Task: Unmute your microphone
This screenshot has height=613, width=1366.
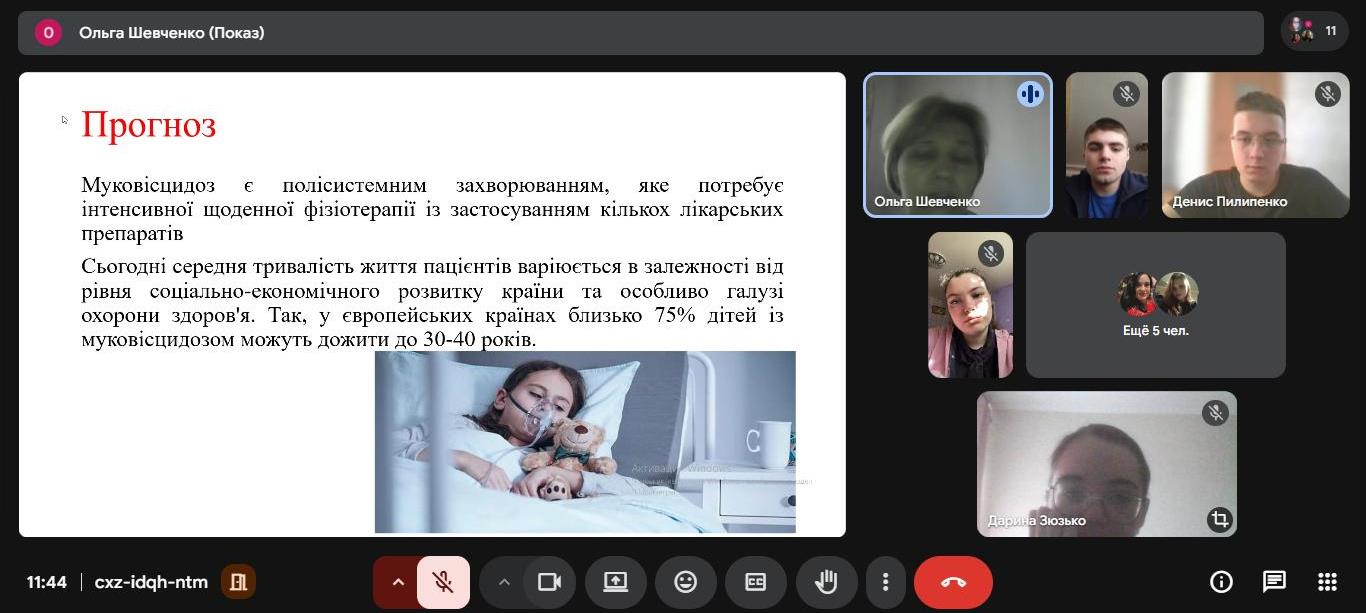Action: click(443, 581)
